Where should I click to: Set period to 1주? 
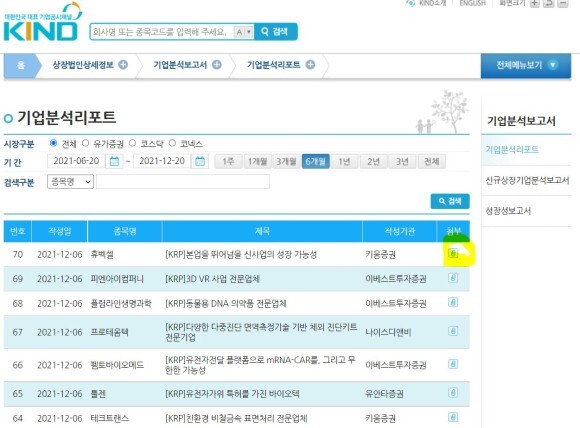[228, 161]
